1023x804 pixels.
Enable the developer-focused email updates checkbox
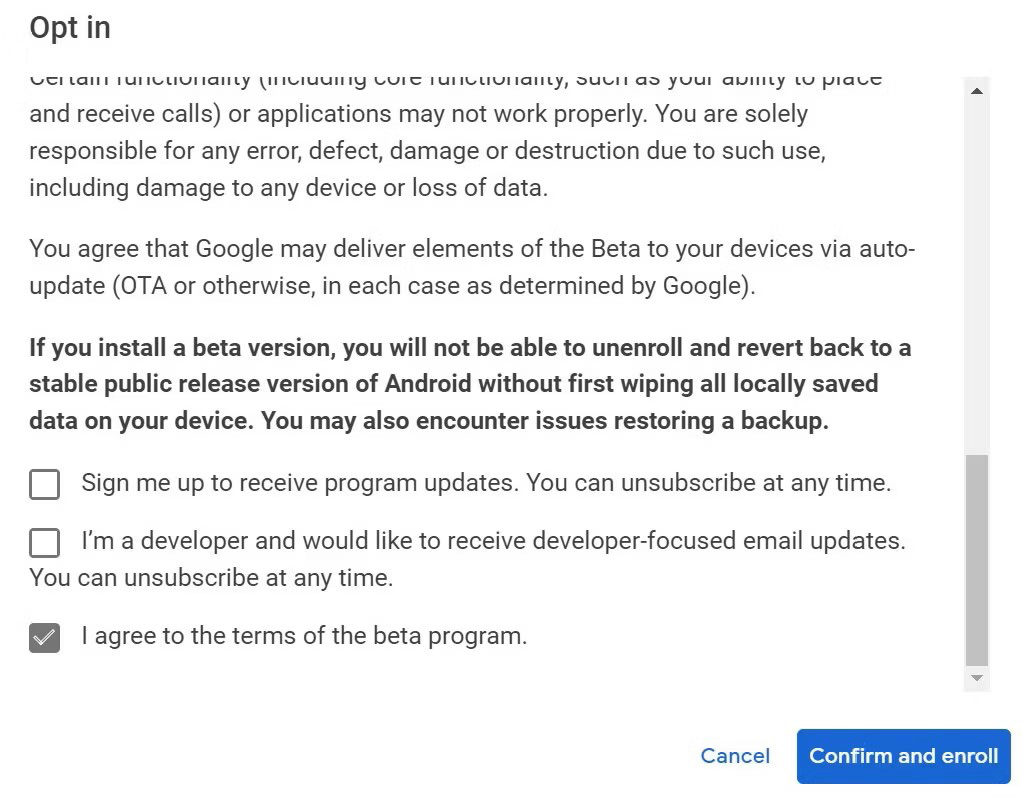44,542
